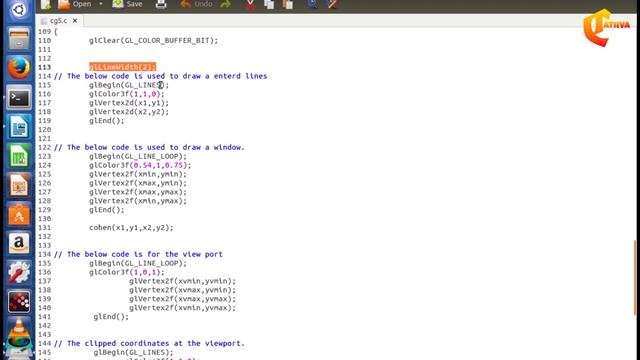640x360 pixels.
Task: Click glBegin(GL_LINES); on line 145
Action: [133, 352]
